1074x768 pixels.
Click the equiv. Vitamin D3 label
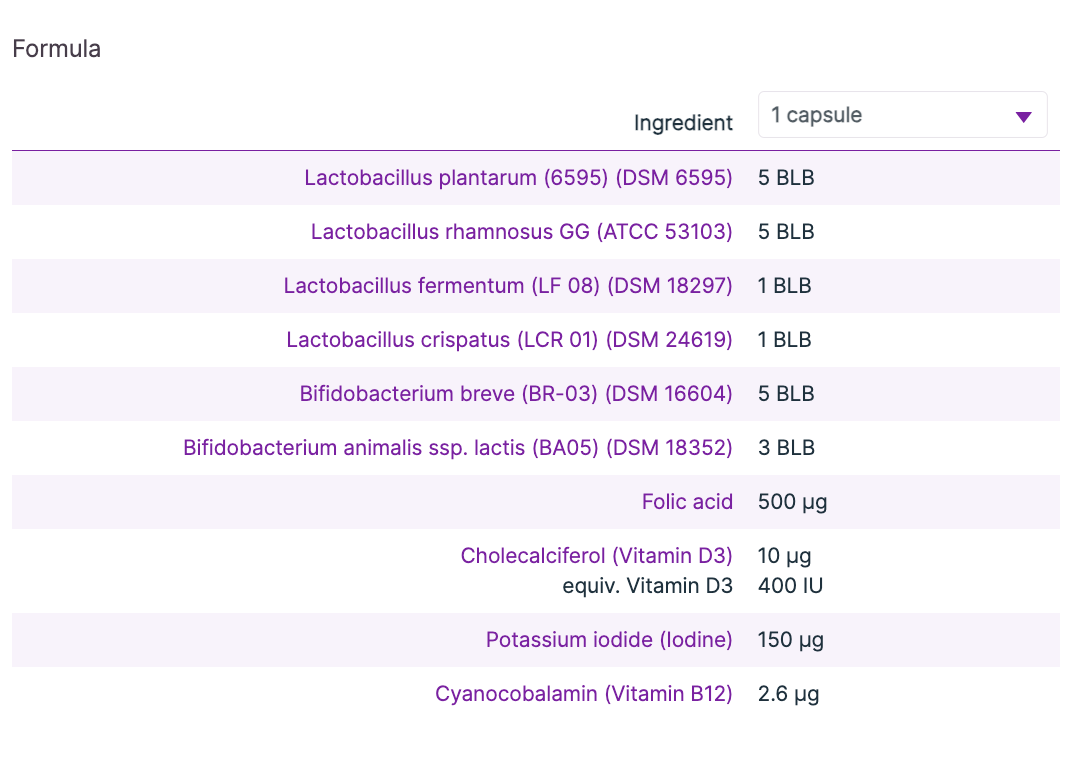tap(647, 586)
